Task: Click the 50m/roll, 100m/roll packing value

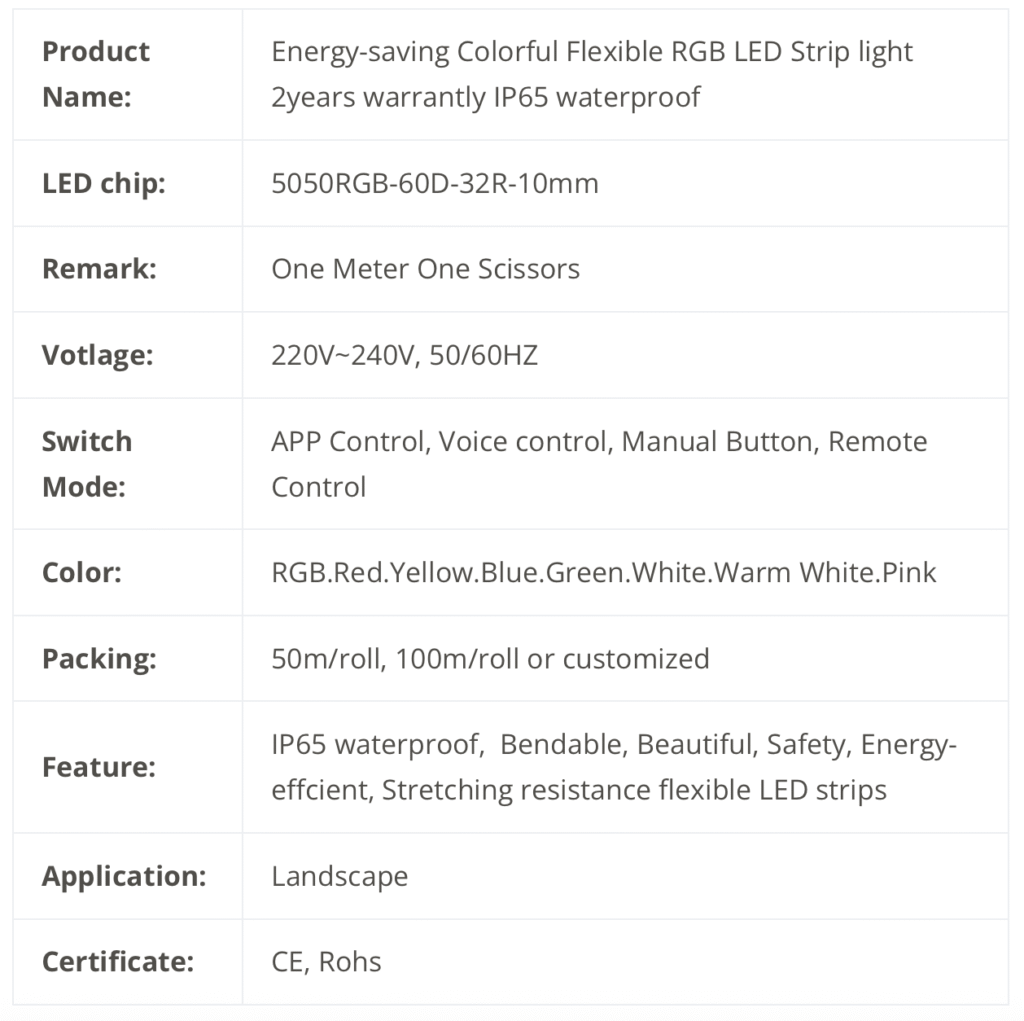Action: [x=490, y=658]
